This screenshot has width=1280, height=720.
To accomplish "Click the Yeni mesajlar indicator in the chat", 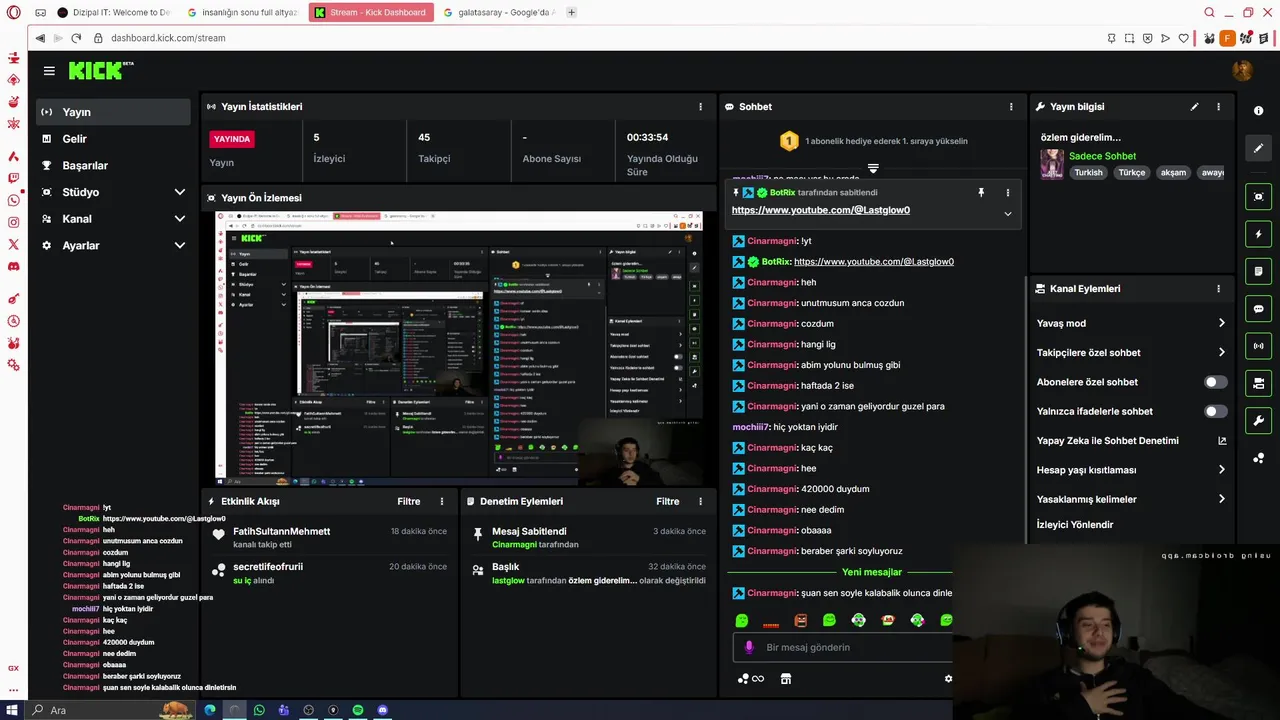I will pos(871,572).
